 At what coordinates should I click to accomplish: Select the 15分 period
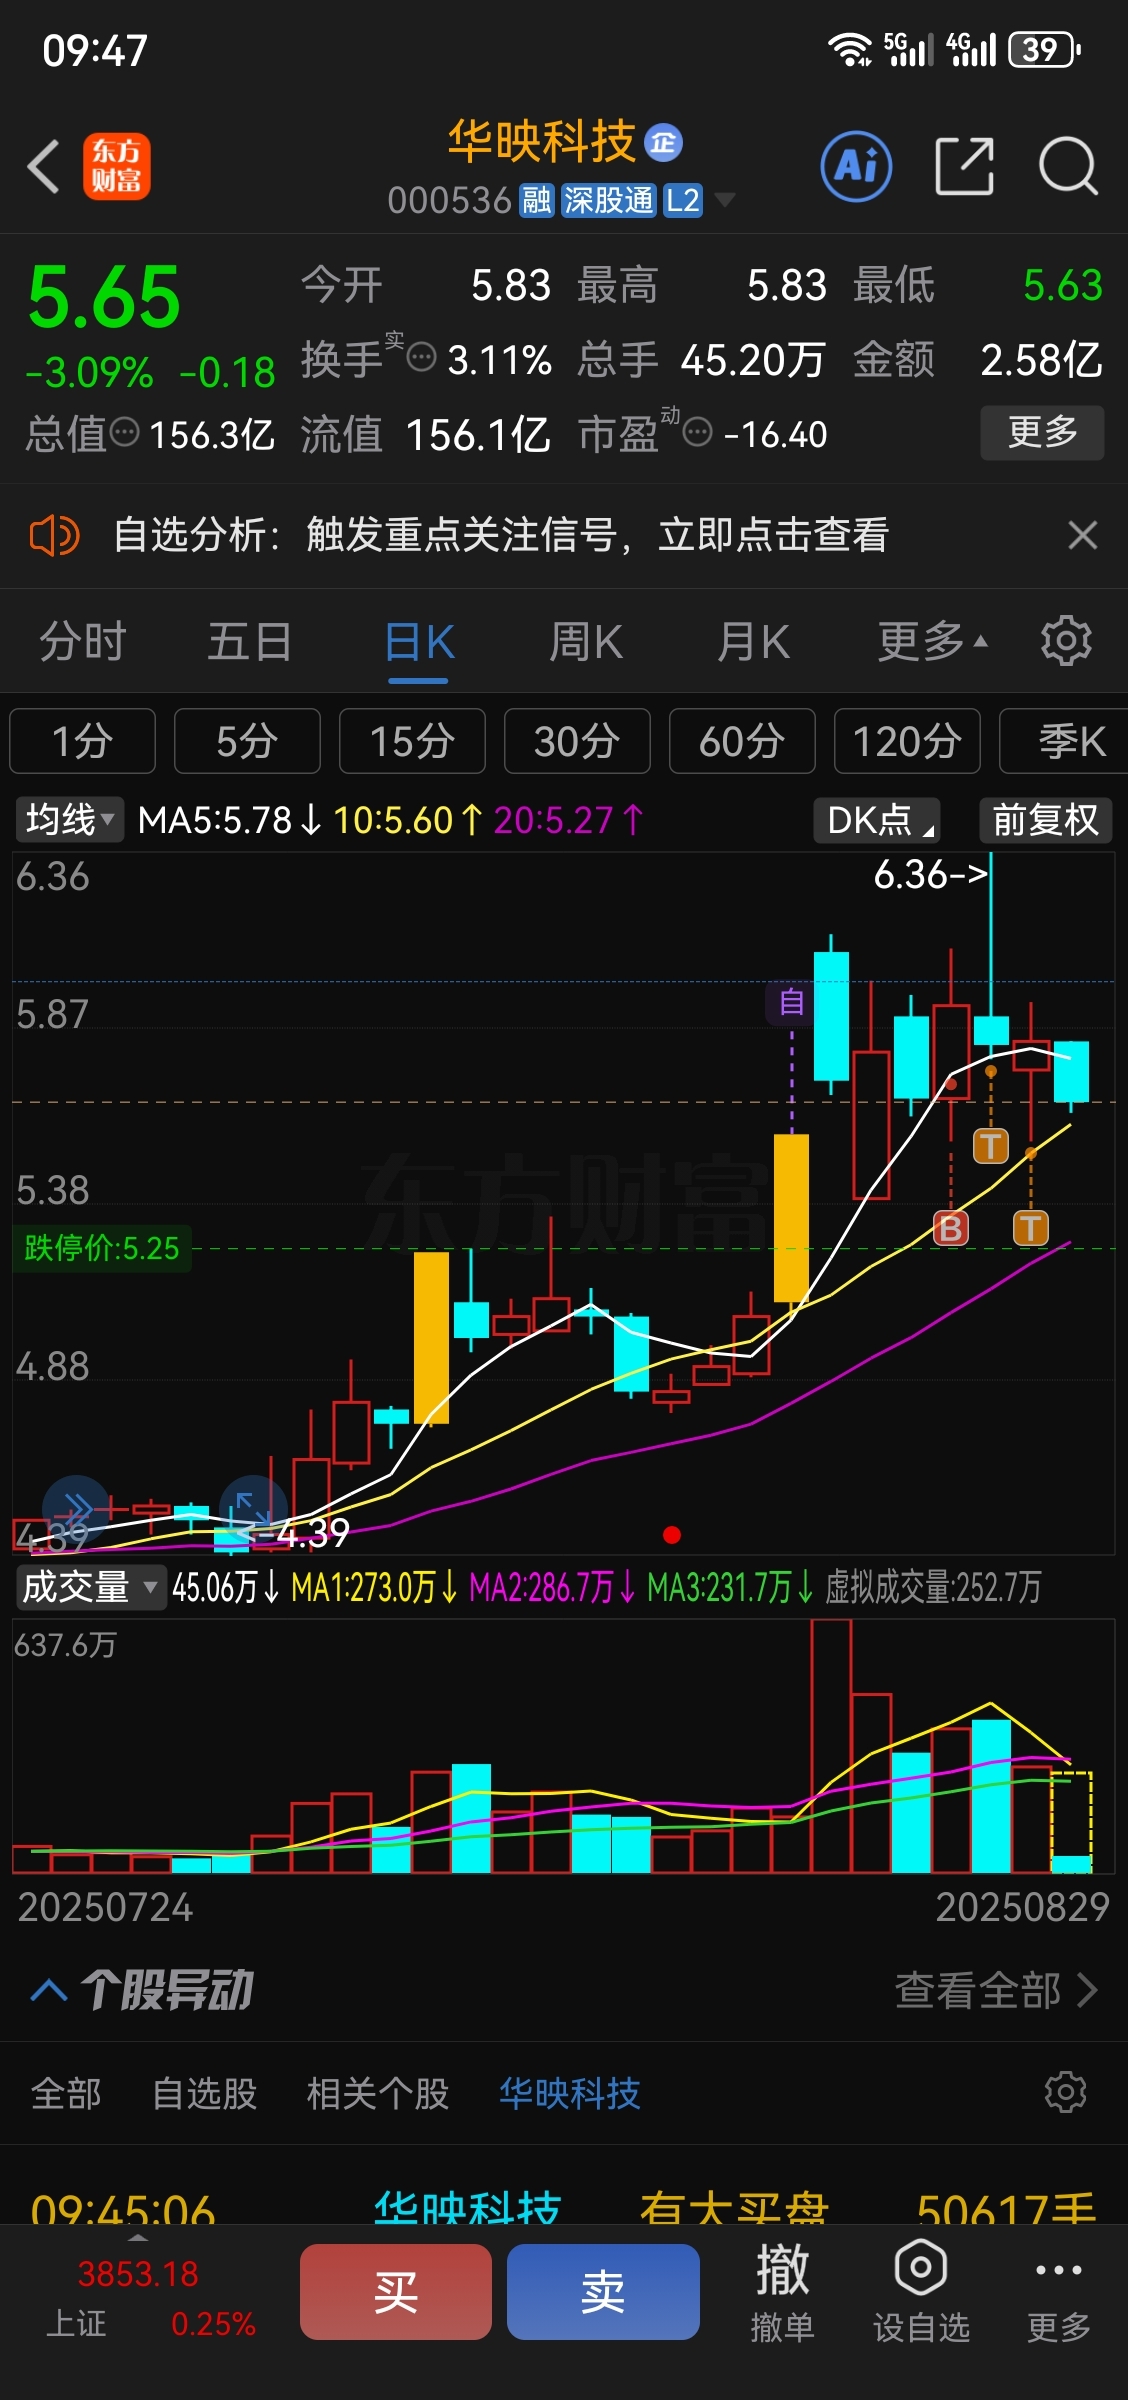point(412,741)
